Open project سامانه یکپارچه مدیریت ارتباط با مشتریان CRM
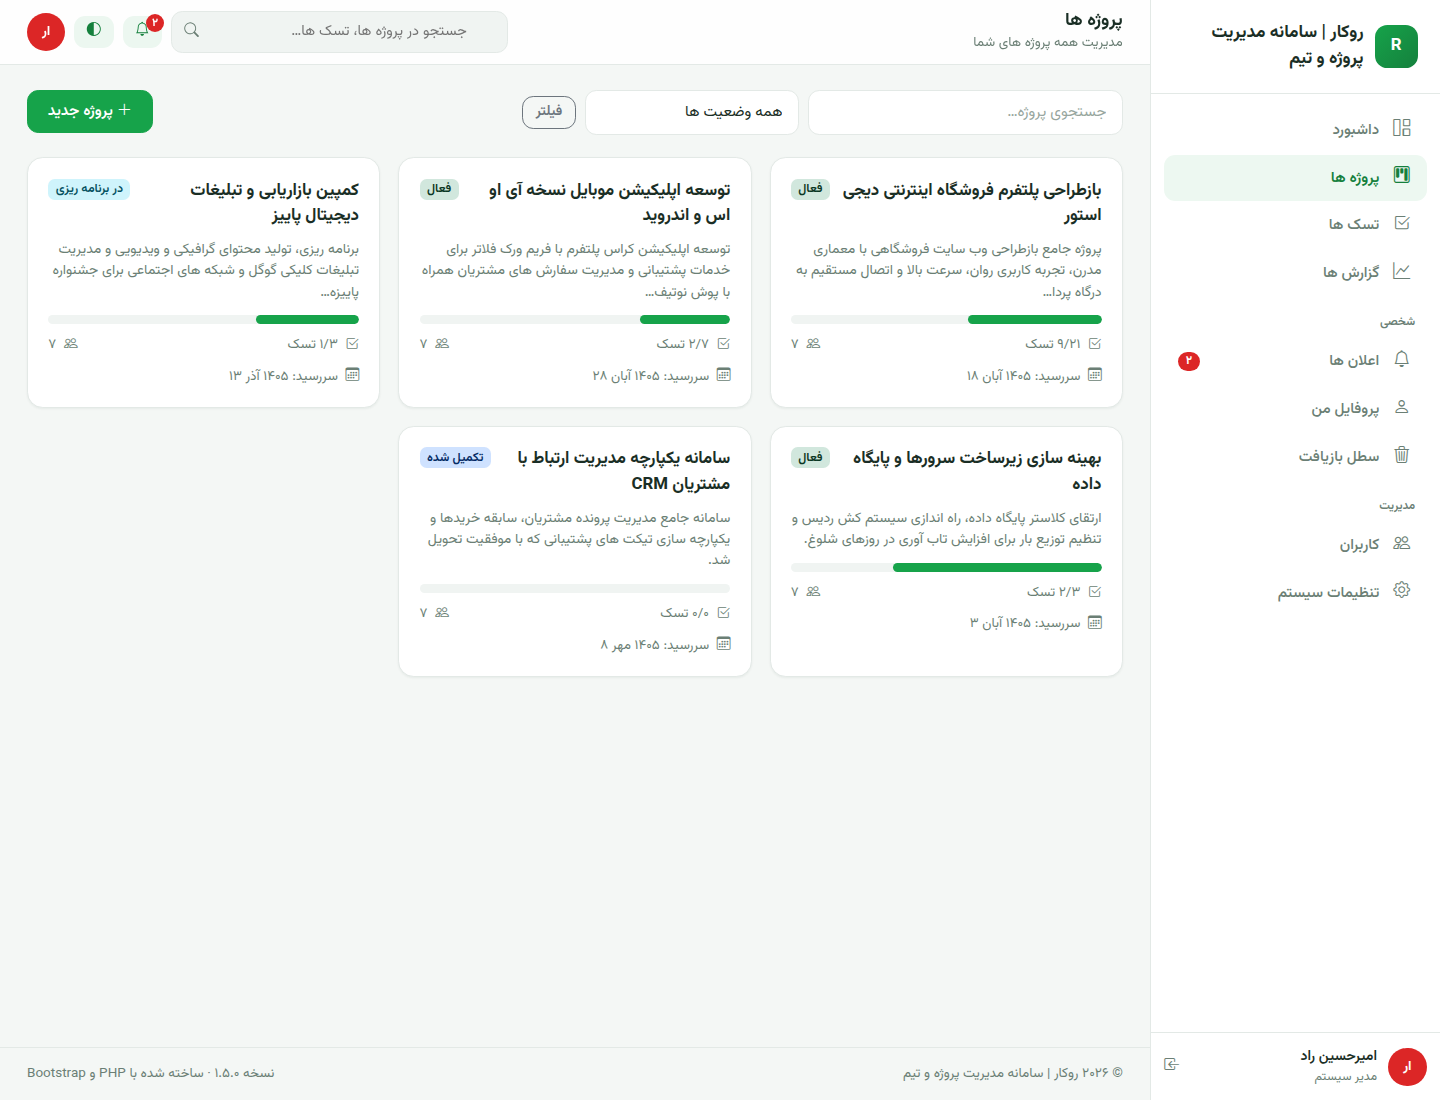Screen dimensions: 1440x1100 (x=622, y=470)
